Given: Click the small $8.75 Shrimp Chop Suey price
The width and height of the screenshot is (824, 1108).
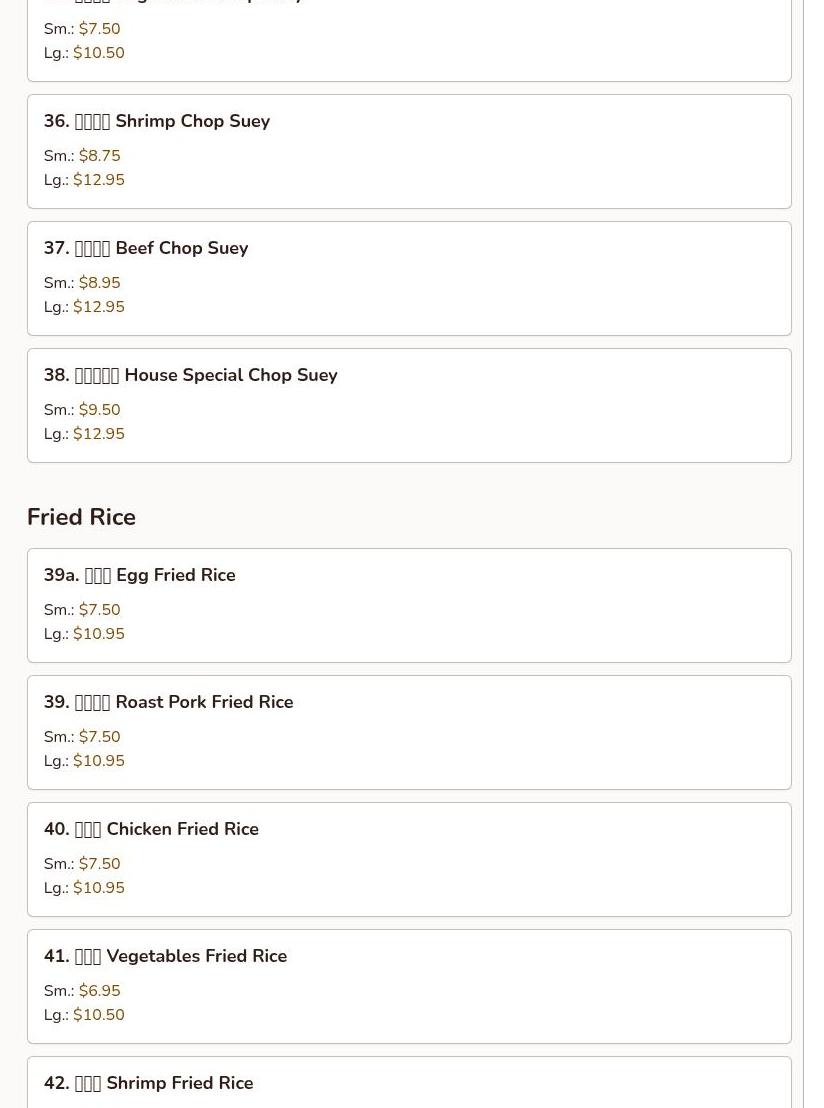Looking at the screenshot, I should [x=99, y=156].
